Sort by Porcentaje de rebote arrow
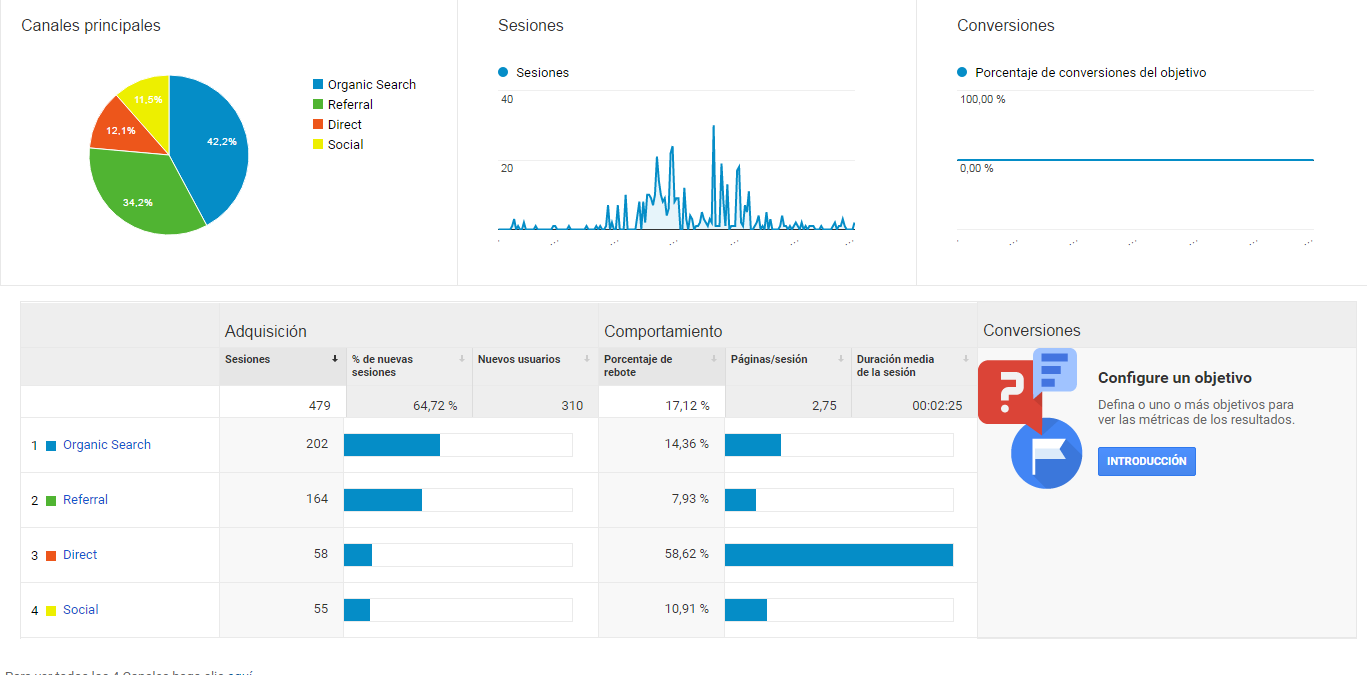The height and width of the screenshot is (675, 1367). [x=714, y=359]
